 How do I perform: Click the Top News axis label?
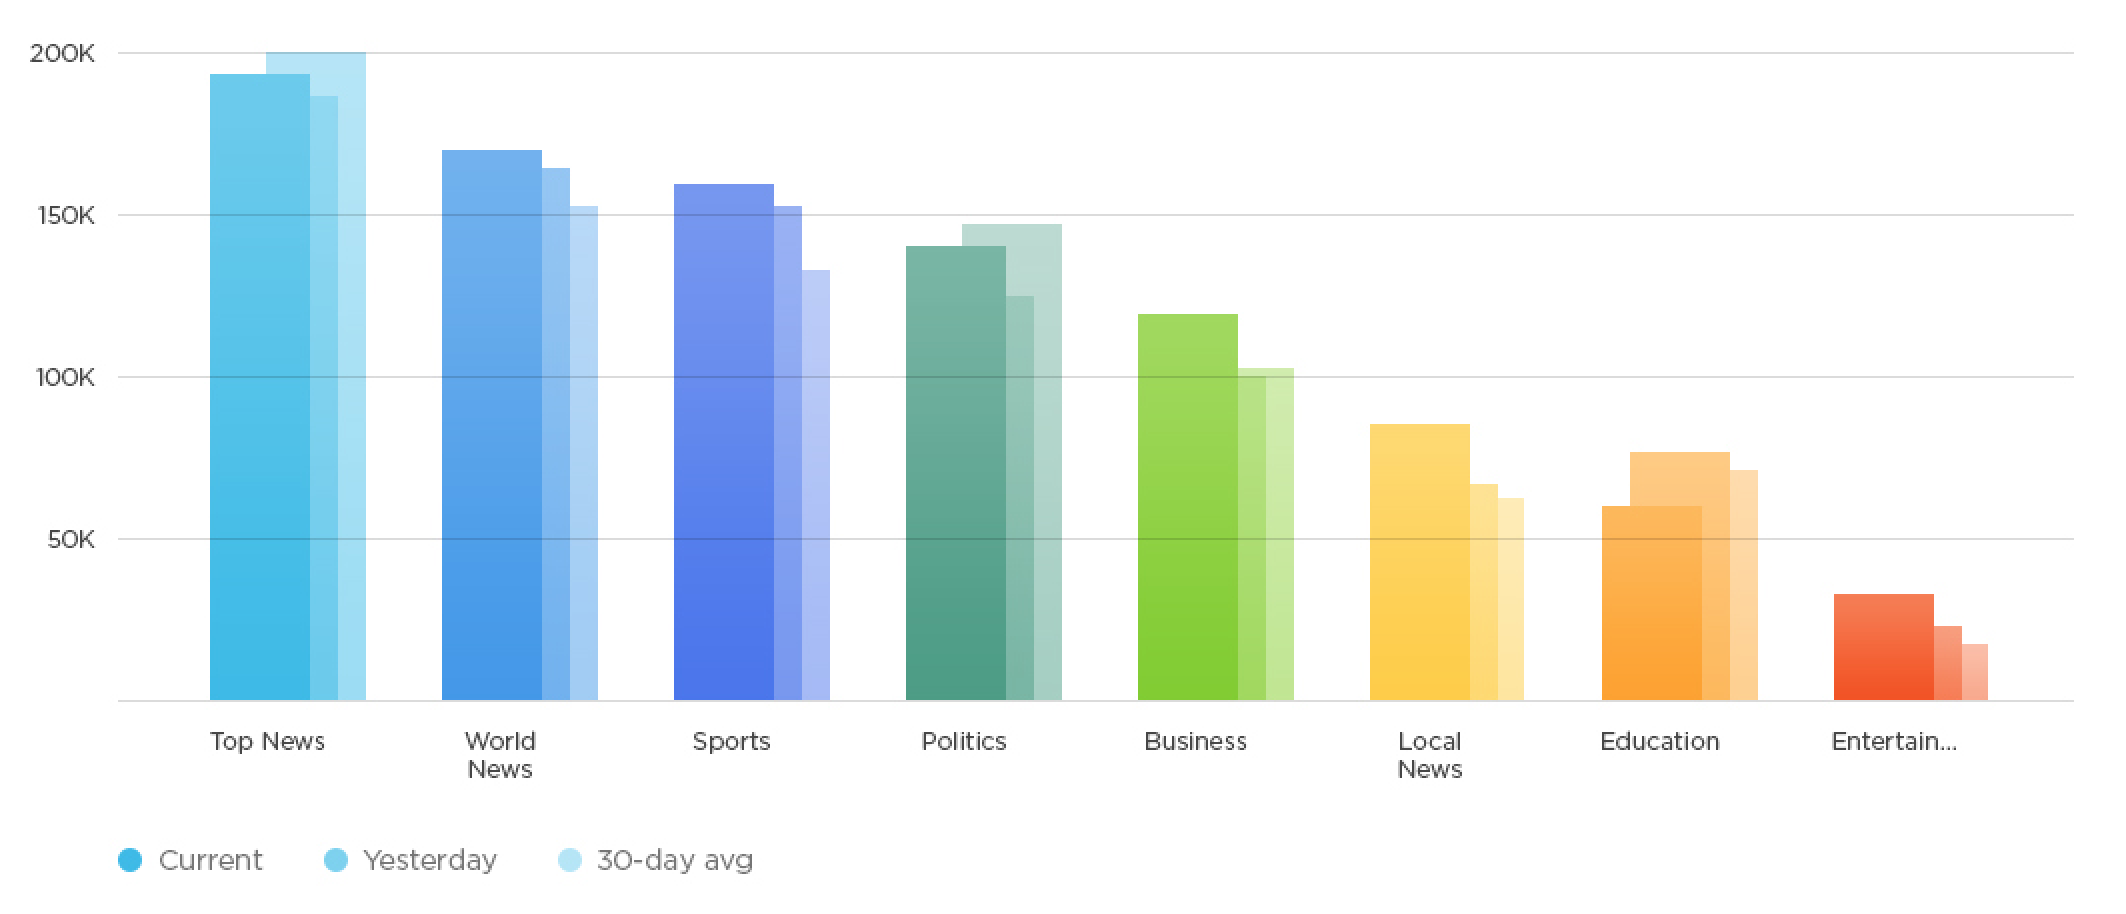[267, 741]
